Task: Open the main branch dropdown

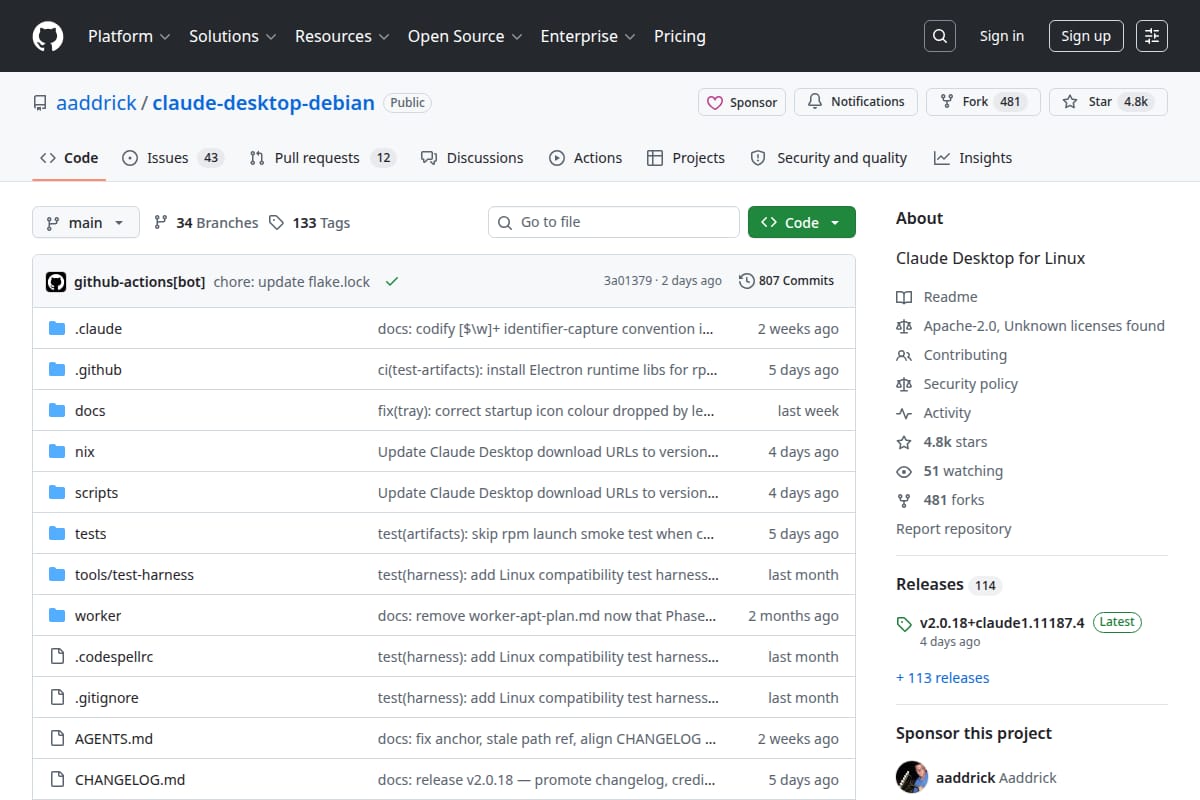Action: click(85, 223)
